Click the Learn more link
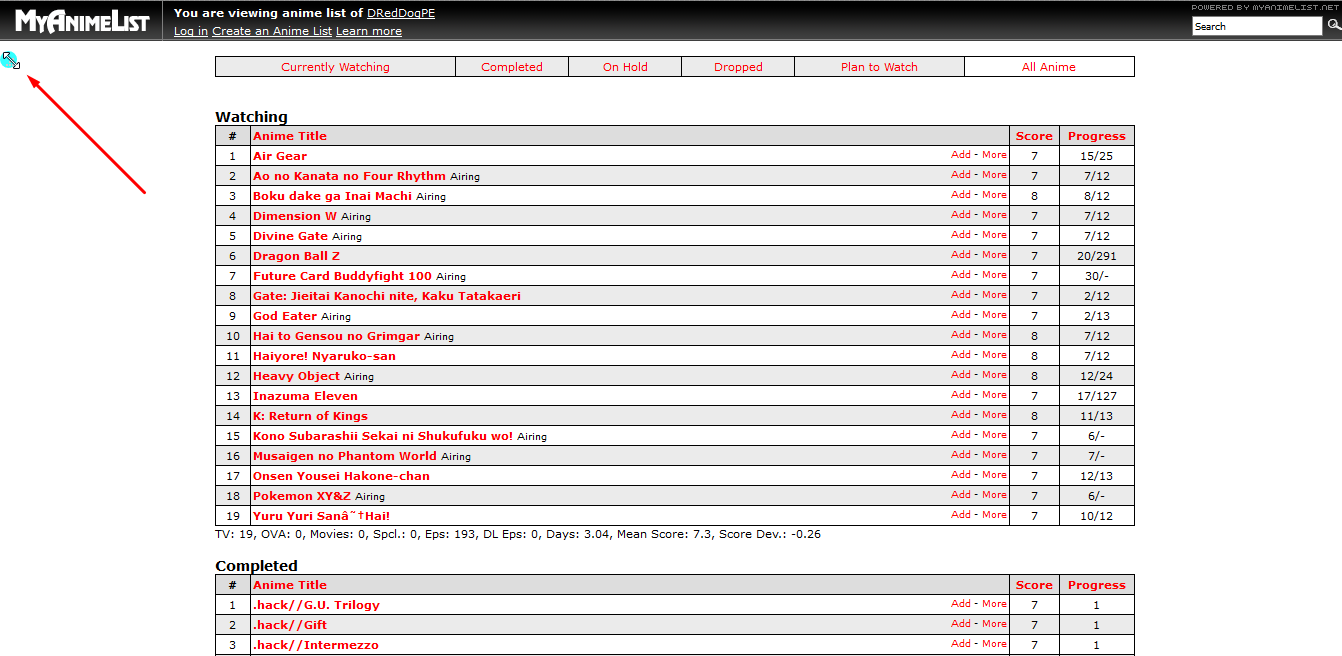 pos(368,31)
